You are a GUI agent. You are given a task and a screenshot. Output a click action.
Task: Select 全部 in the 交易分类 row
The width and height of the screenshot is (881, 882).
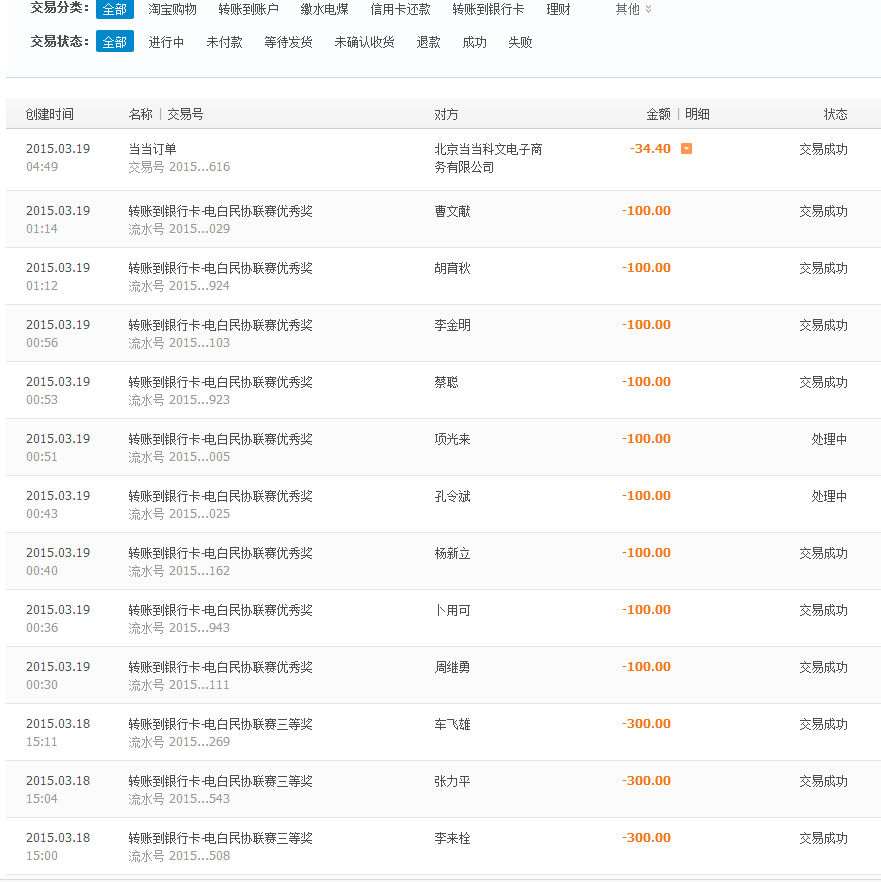click(115, 9)
